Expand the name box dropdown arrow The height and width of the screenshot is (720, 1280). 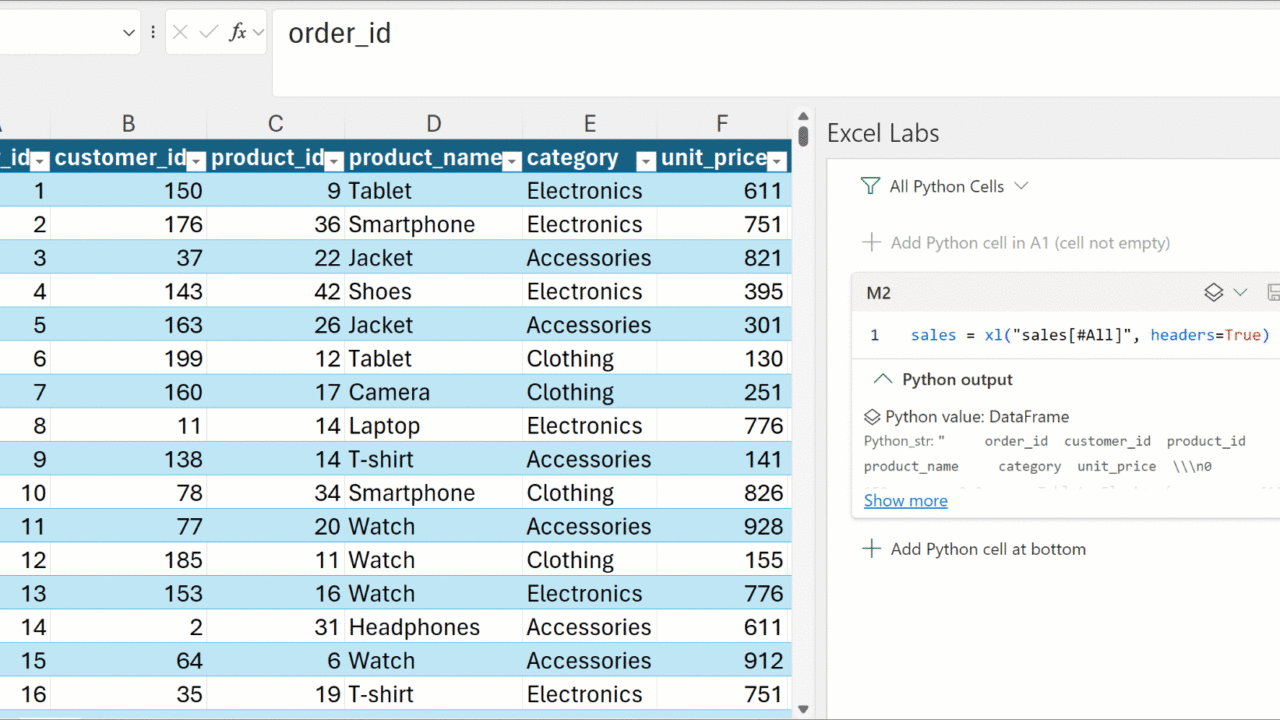tap(128, 33)
